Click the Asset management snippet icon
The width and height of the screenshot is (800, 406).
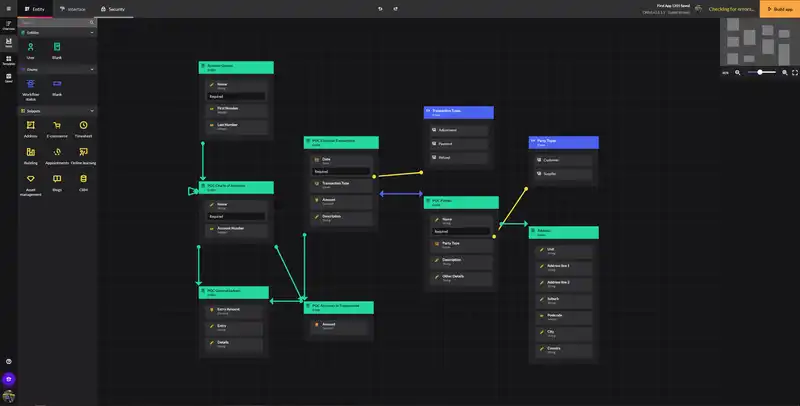coord(30,179)
